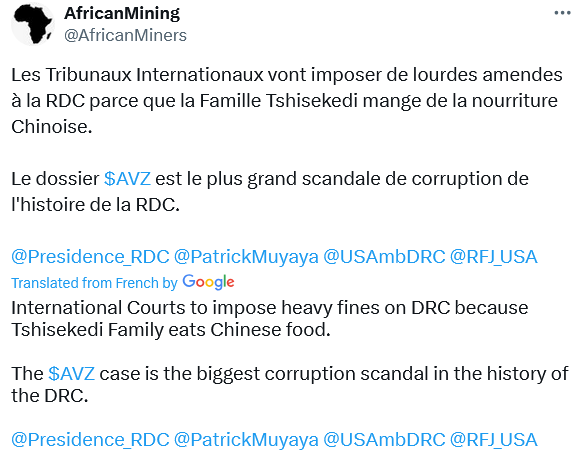Open the AfricanMining display name
The height and width of the screenshot is (462, 578).
(122, 14)
